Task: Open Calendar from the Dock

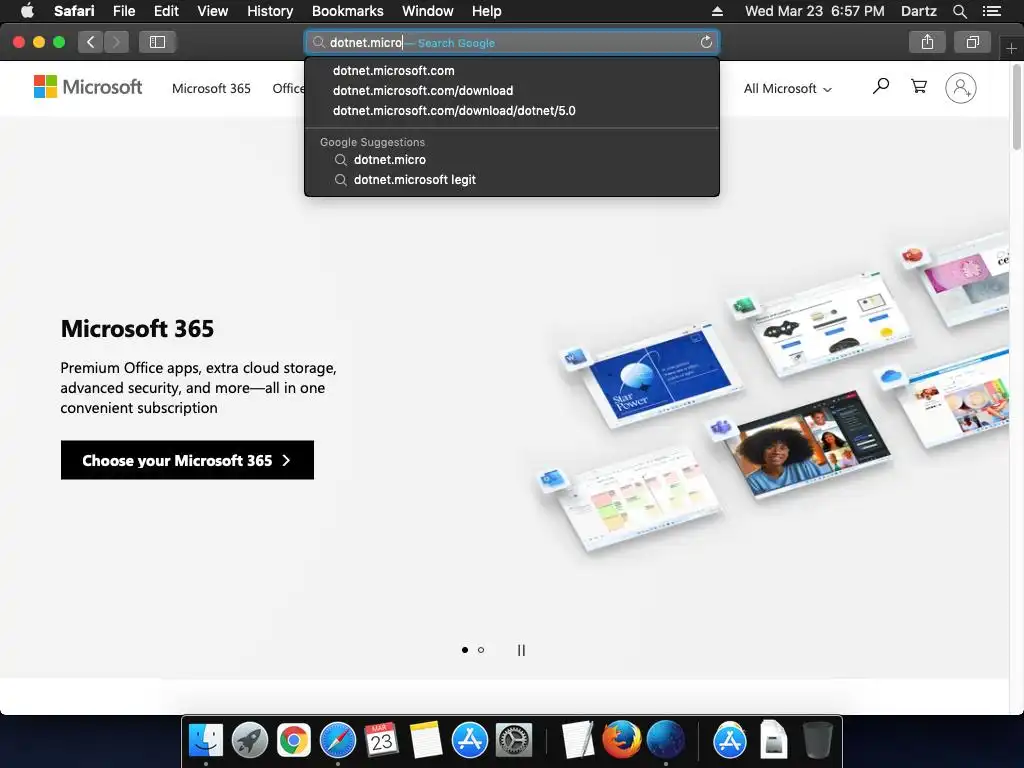Action: pos(381,741)
